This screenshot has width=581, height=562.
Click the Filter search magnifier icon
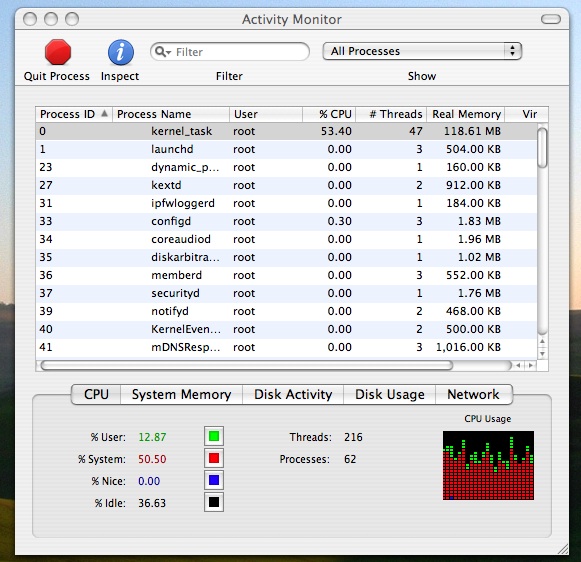coord(163,51)
